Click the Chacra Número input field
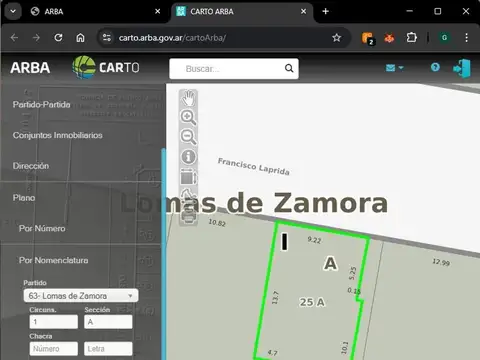This screenshot has width=480, height=360. pos(53,349)
